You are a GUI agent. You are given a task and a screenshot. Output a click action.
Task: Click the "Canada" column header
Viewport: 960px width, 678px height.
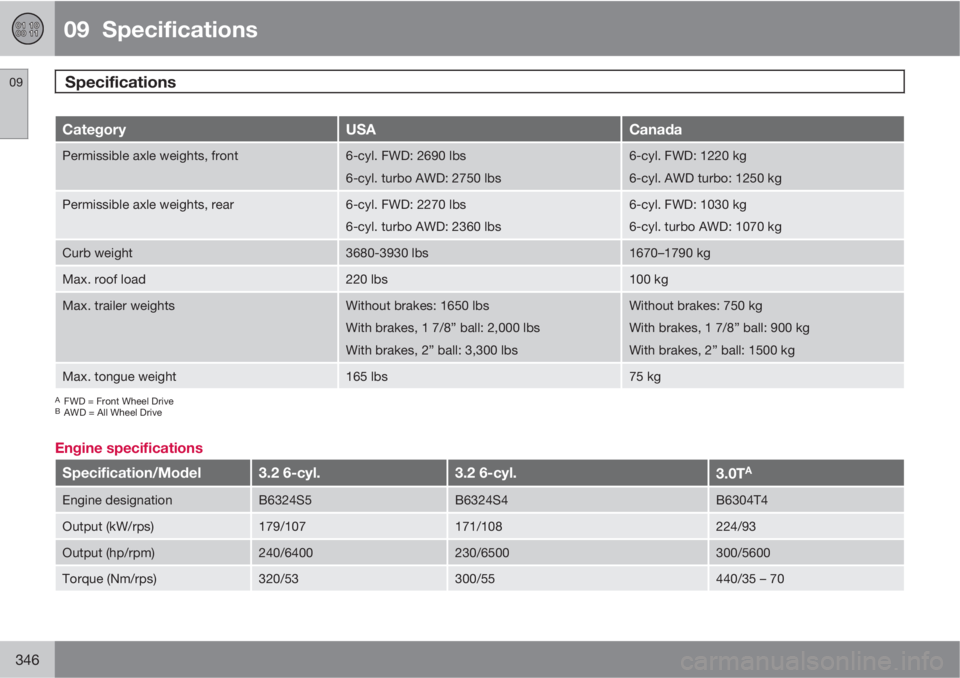[x=763, y=129]
